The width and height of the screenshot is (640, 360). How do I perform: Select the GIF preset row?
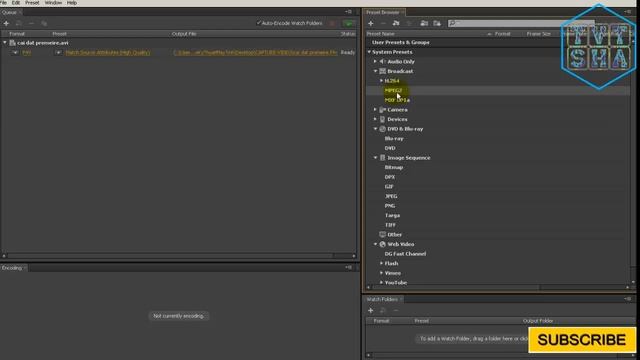[498, 186]
